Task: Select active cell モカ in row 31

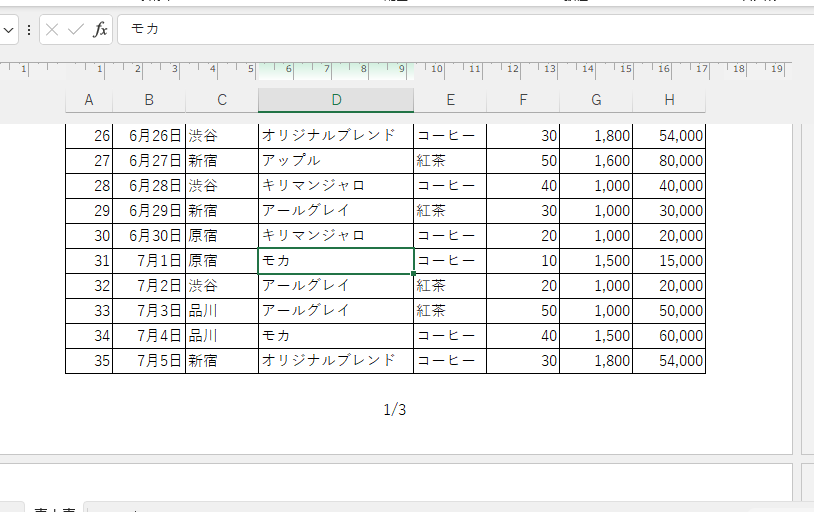Action: pyautogui.click(x=336, y=261)
